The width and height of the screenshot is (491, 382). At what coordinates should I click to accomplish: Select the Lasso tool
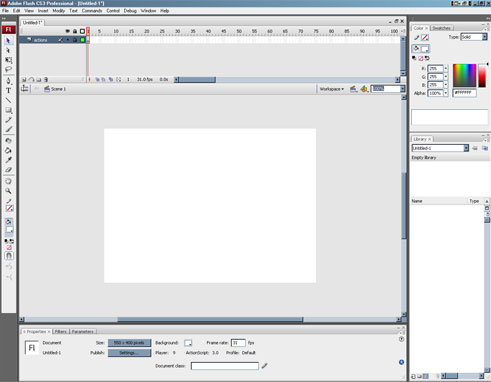click(x=8, y=70)
